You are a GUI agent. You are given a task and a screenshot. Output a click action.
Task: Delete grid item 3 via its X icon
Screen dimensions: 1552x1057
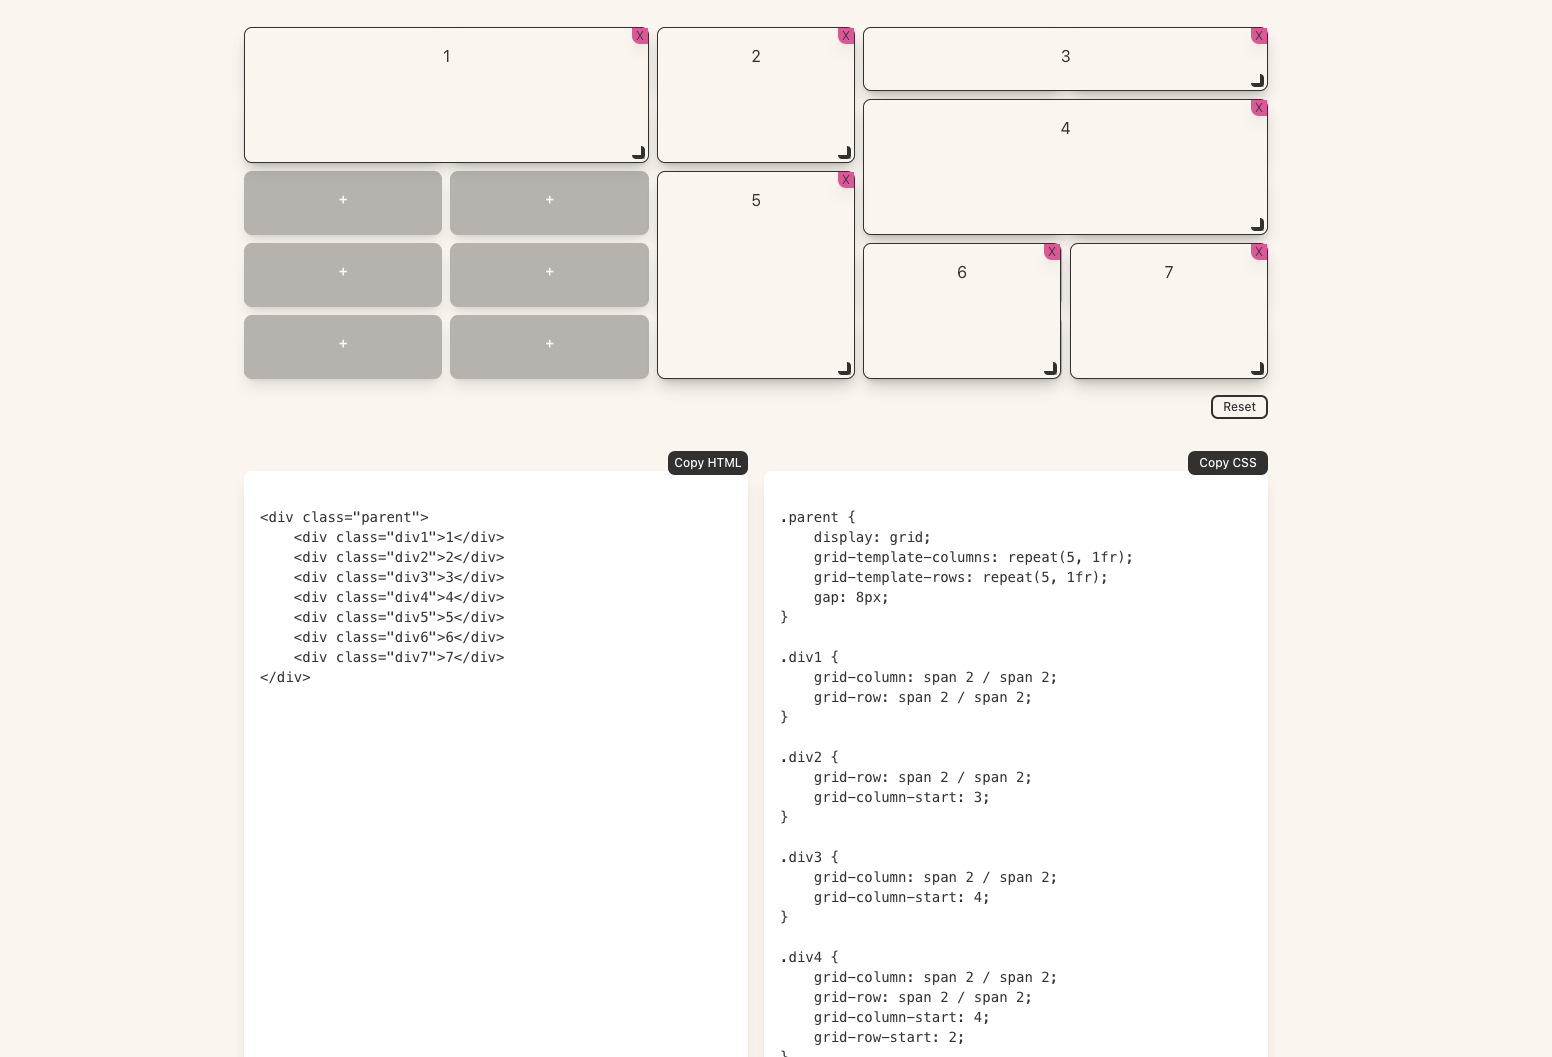[x=1258, y=36]
